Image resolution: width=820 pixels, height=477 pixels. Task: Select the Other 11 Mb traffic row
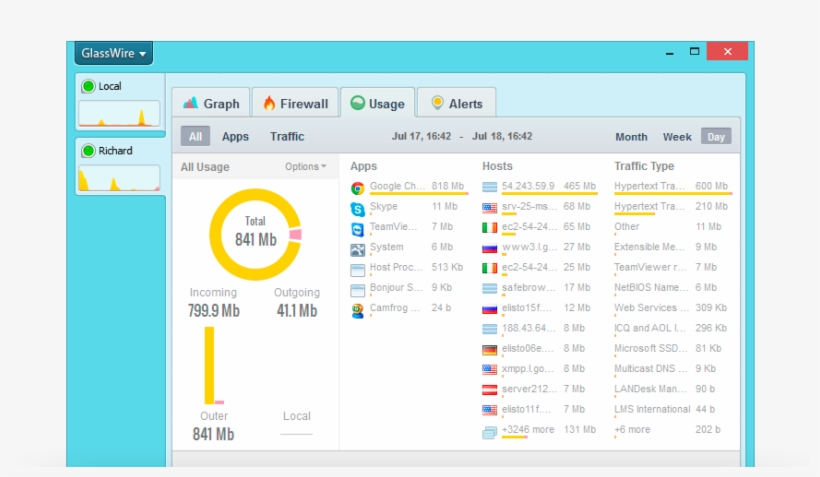coord(671,228)
